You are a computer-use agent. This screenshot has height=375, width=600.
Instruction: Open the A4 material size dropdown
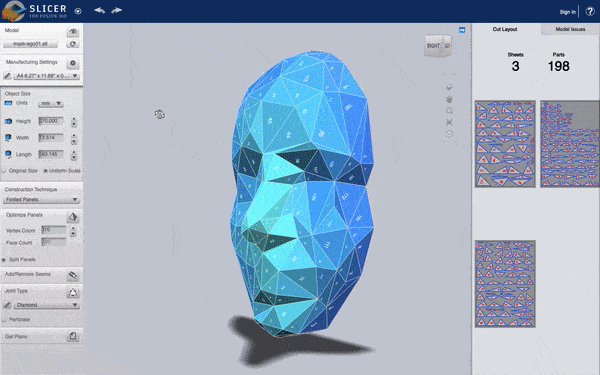[47, 76]
